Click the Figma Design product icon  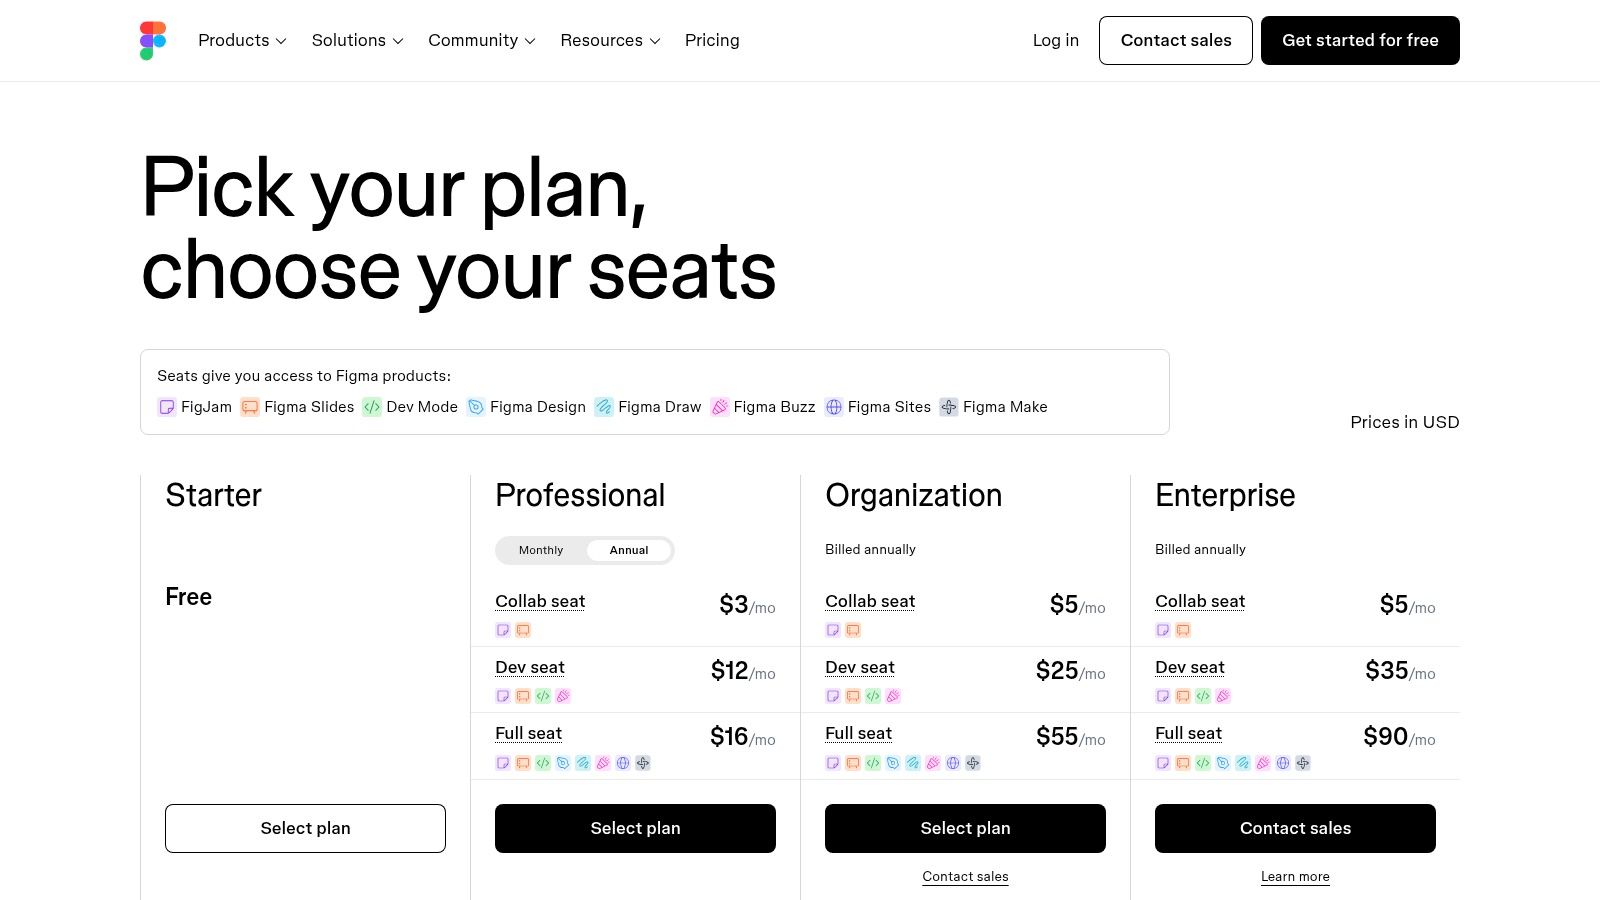[x=476, y=407]
